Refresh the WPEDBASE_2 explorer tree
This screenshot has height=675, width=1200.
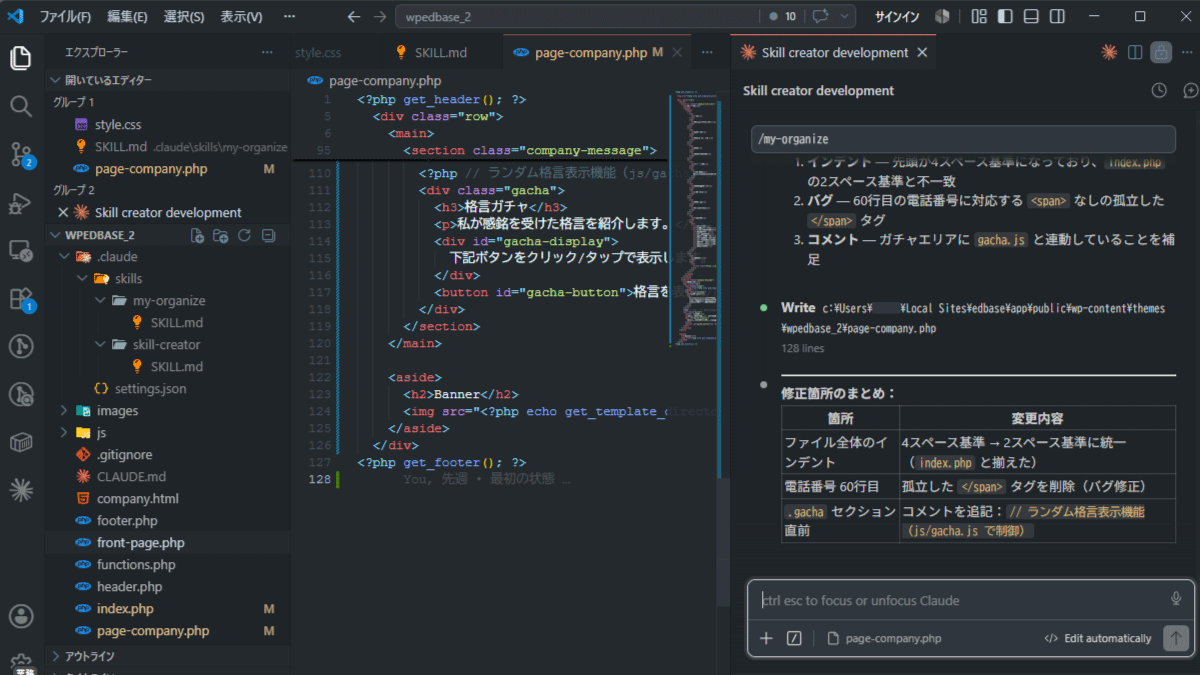coord(244,235)
